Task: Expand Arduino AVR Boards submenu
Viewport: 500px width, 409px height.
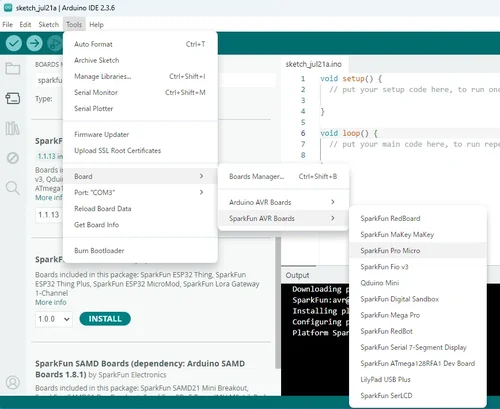Action: point(283,202)
